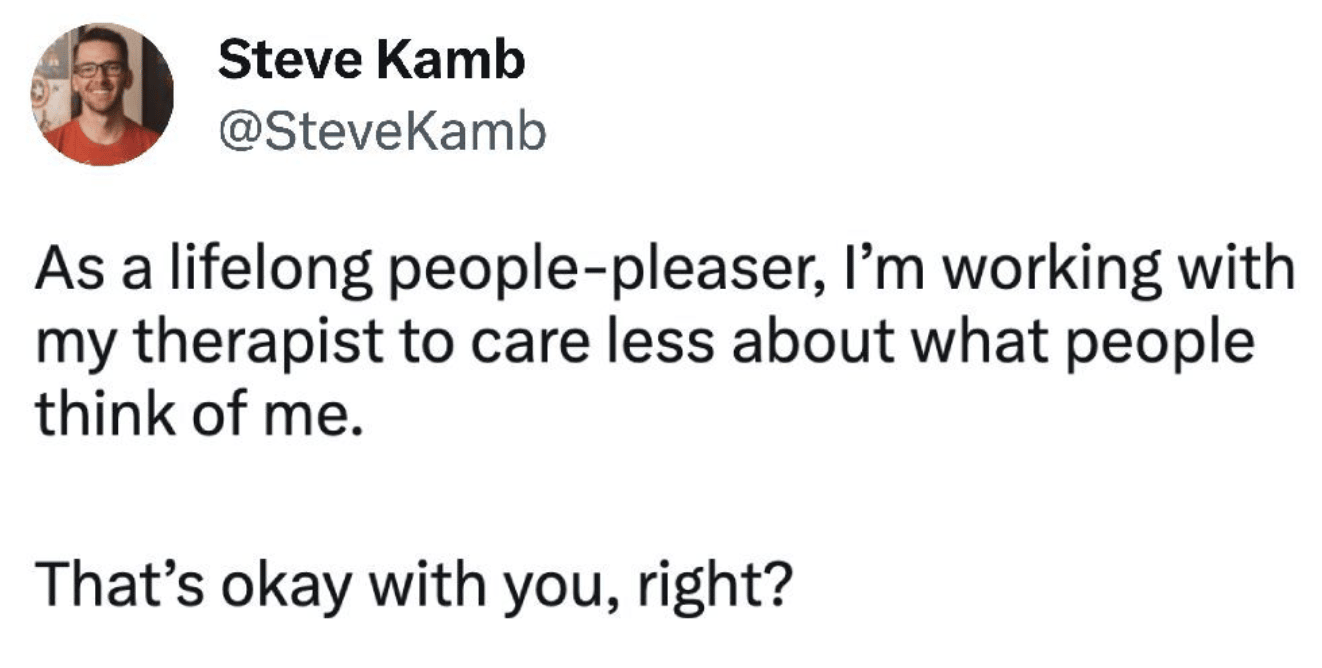The image size is (1322, 668).
Task: Click the glasses on the avatar face
Action: (x=100, y=70)
